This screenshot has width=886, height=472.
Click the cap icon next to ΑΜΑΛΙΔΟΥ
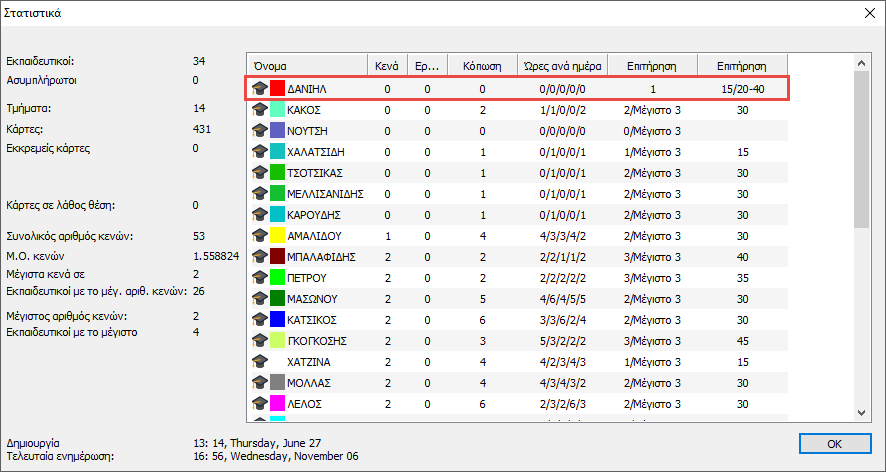click(260, 236)
